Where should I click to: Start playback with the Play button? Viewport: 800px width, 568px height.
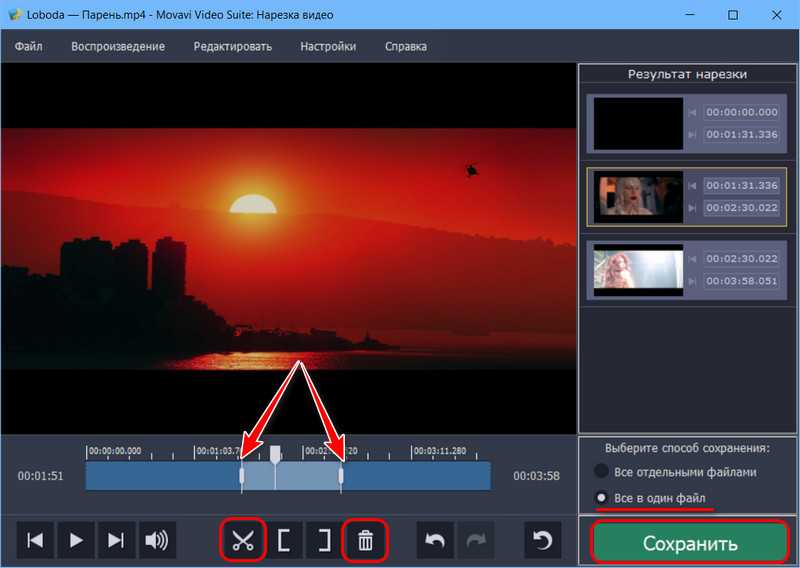(x=76, y=540)
